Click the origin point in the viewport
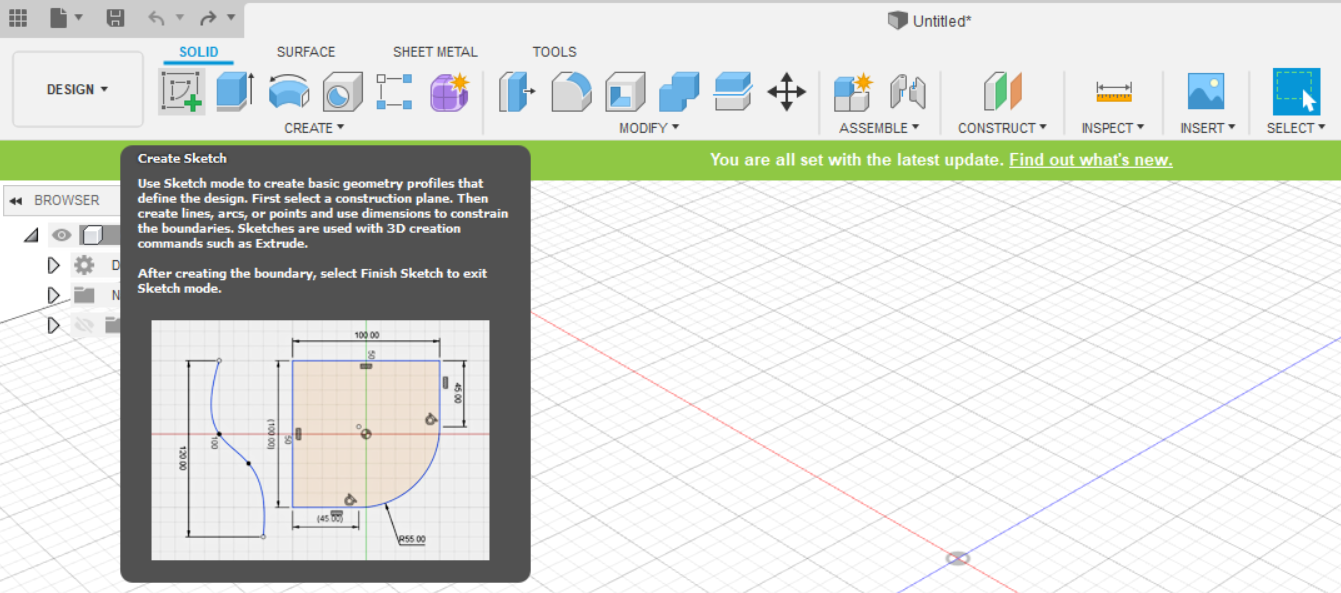This screenshot has height=593, width=1341. 958,558
